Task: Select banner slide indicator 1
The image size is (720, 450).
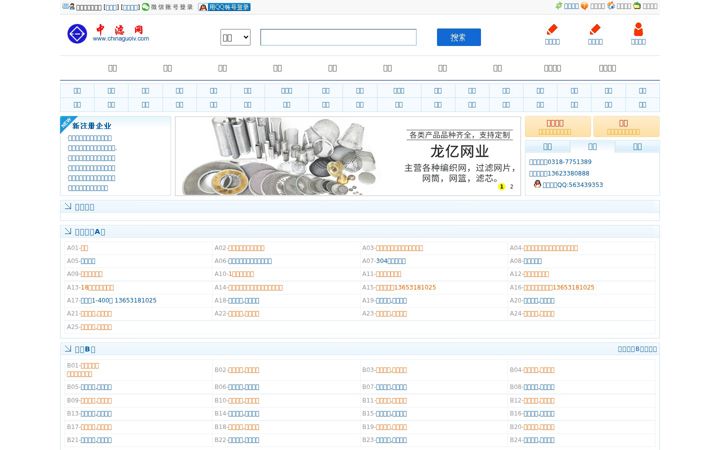Action: pyautogui.click(x=501, y=186)
